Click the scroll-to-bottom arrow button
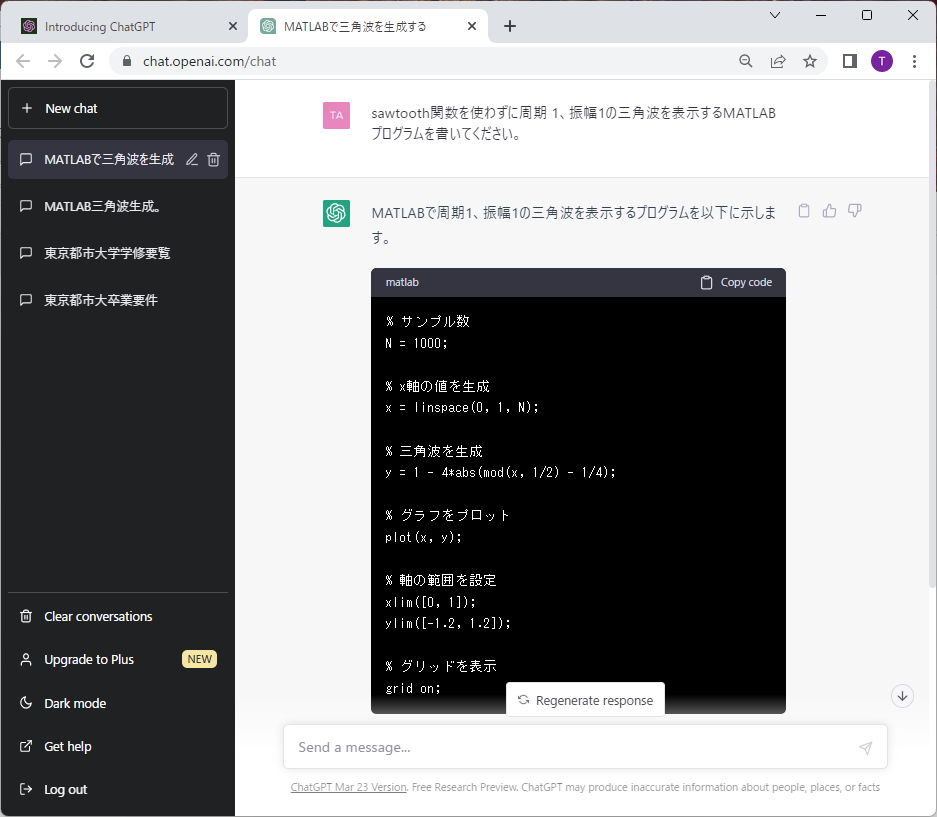This screenshot has width=937, height=817. tap(902, 696)
